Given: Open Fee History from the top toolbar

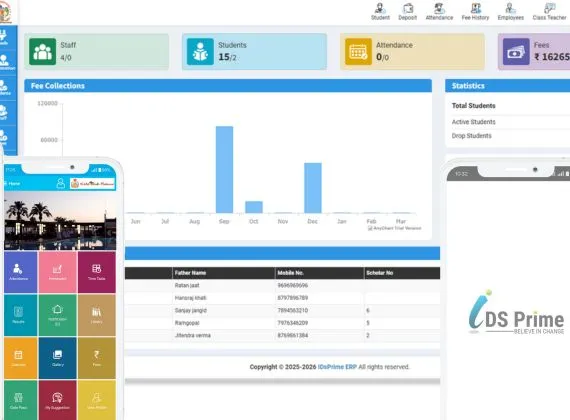Looking at the screenshot, I should click(475, 11).
